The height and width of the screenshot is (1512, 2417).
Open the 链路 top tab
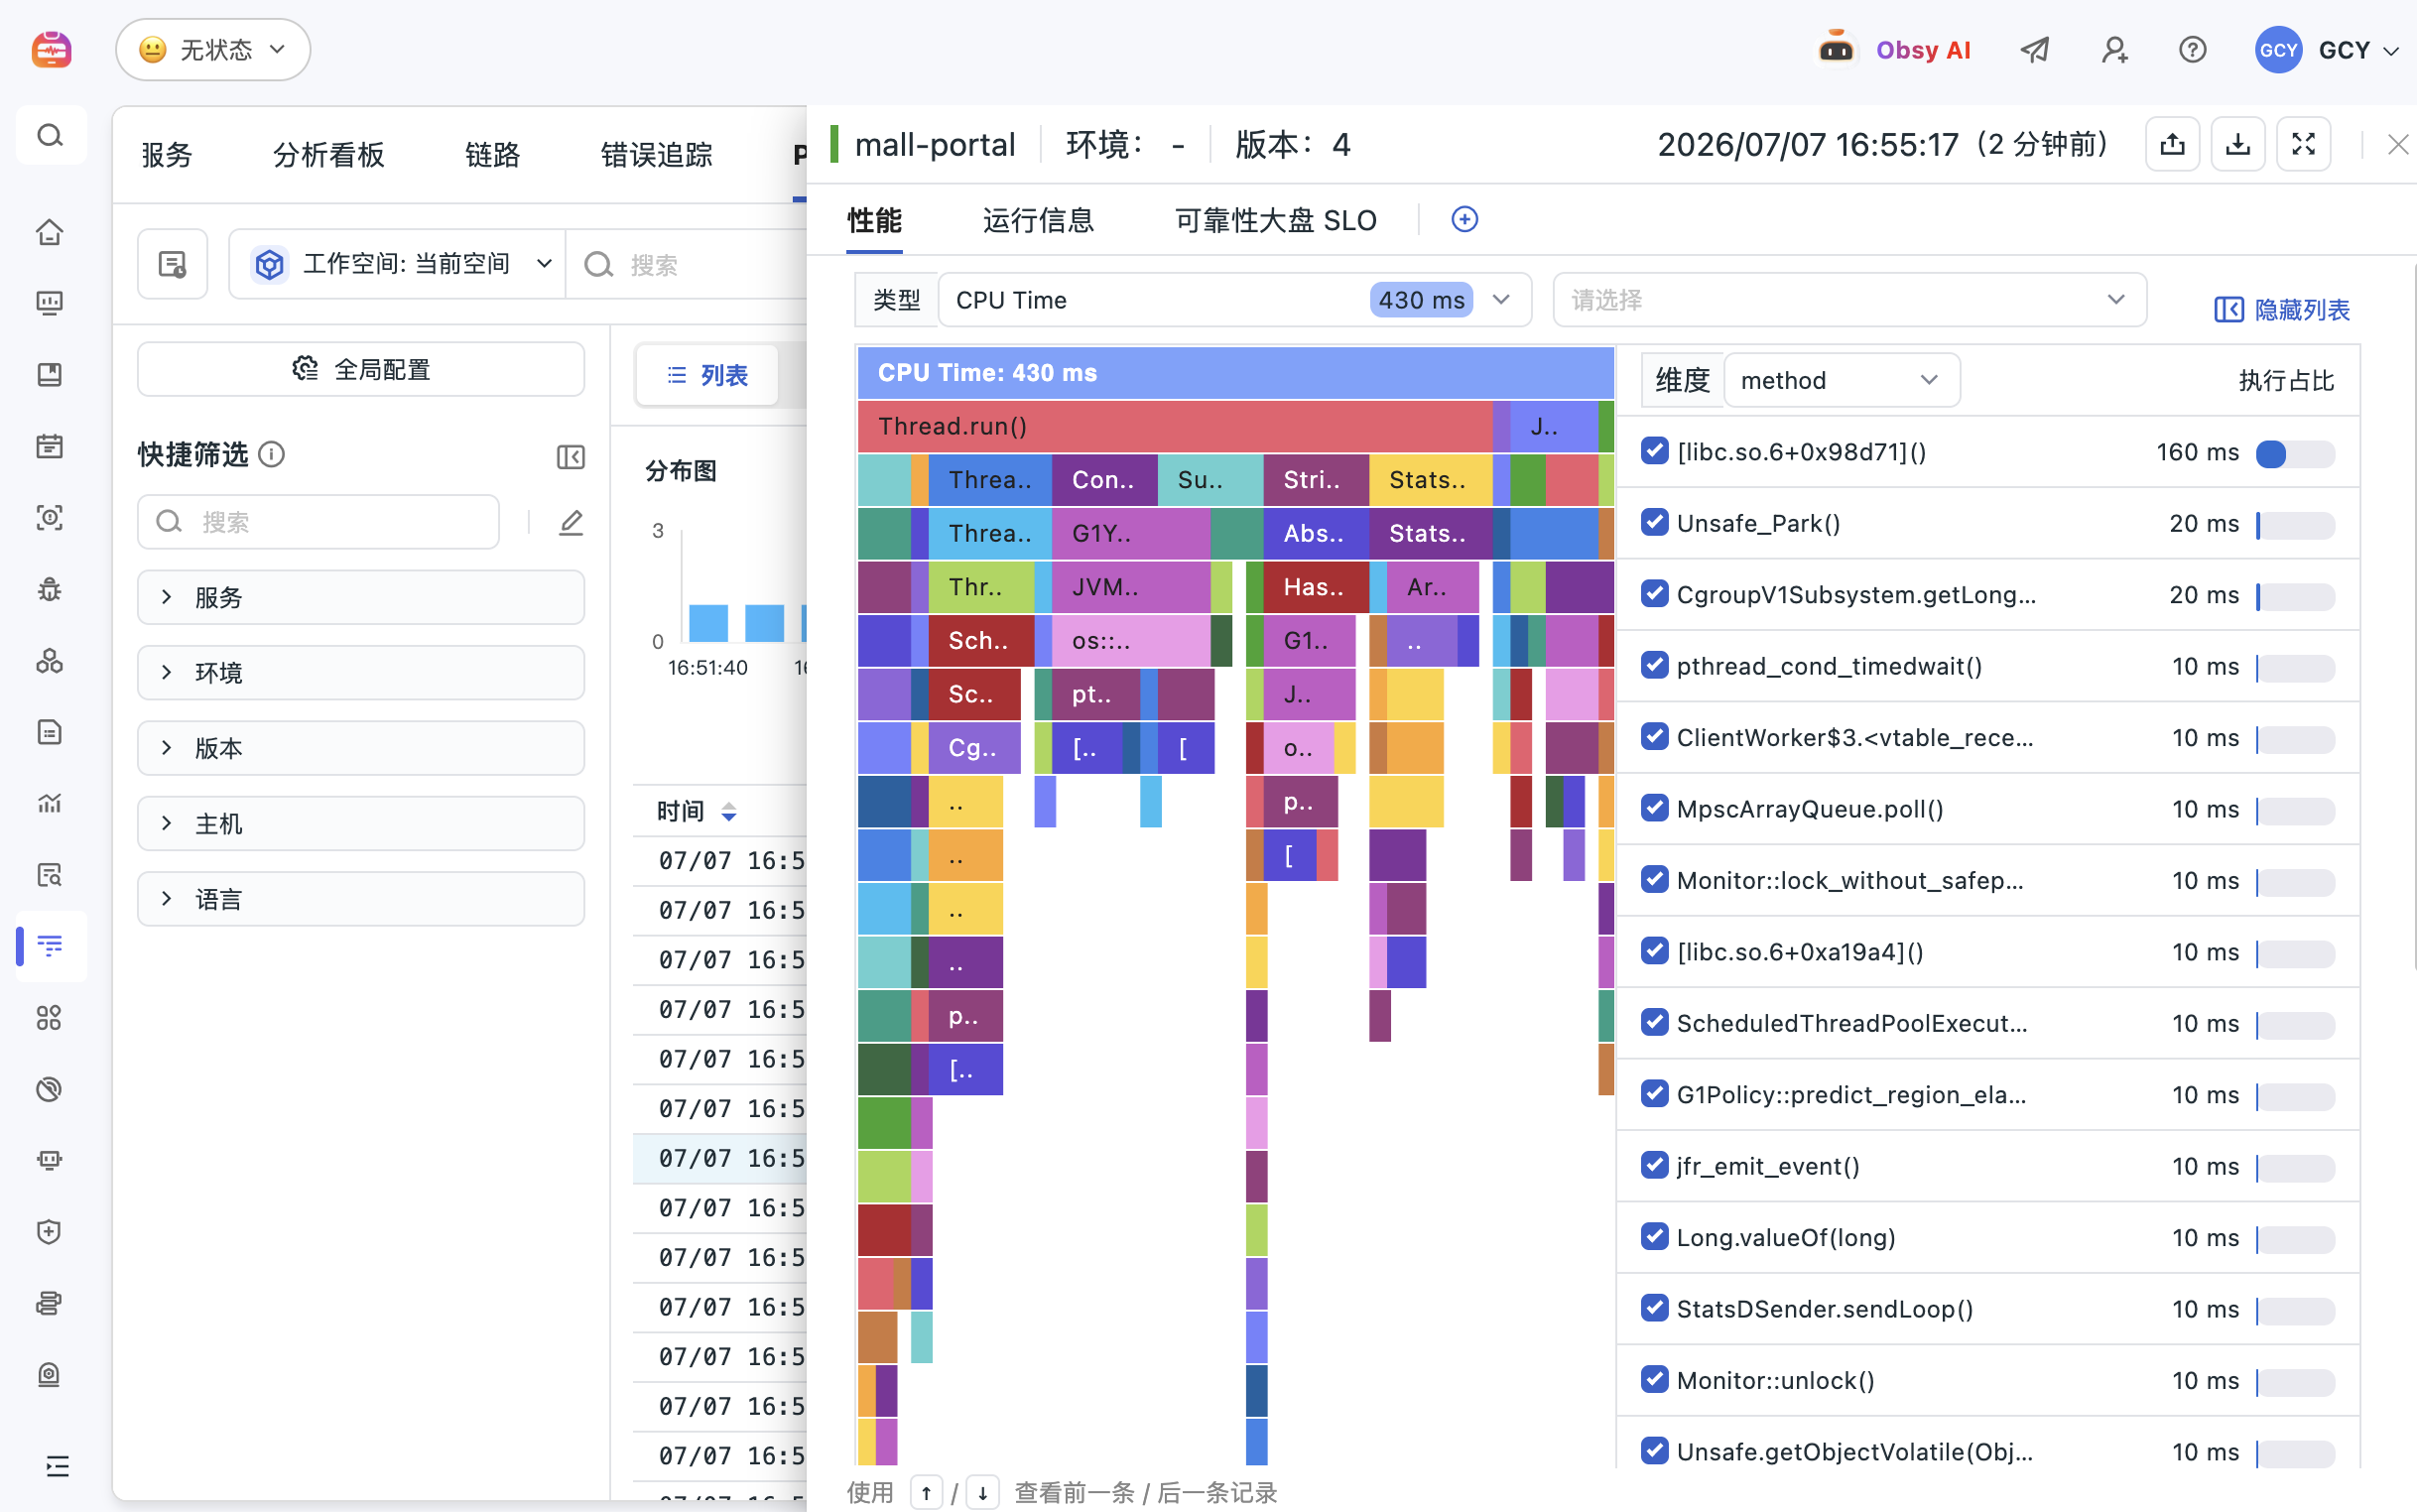(x=492, y=155)
